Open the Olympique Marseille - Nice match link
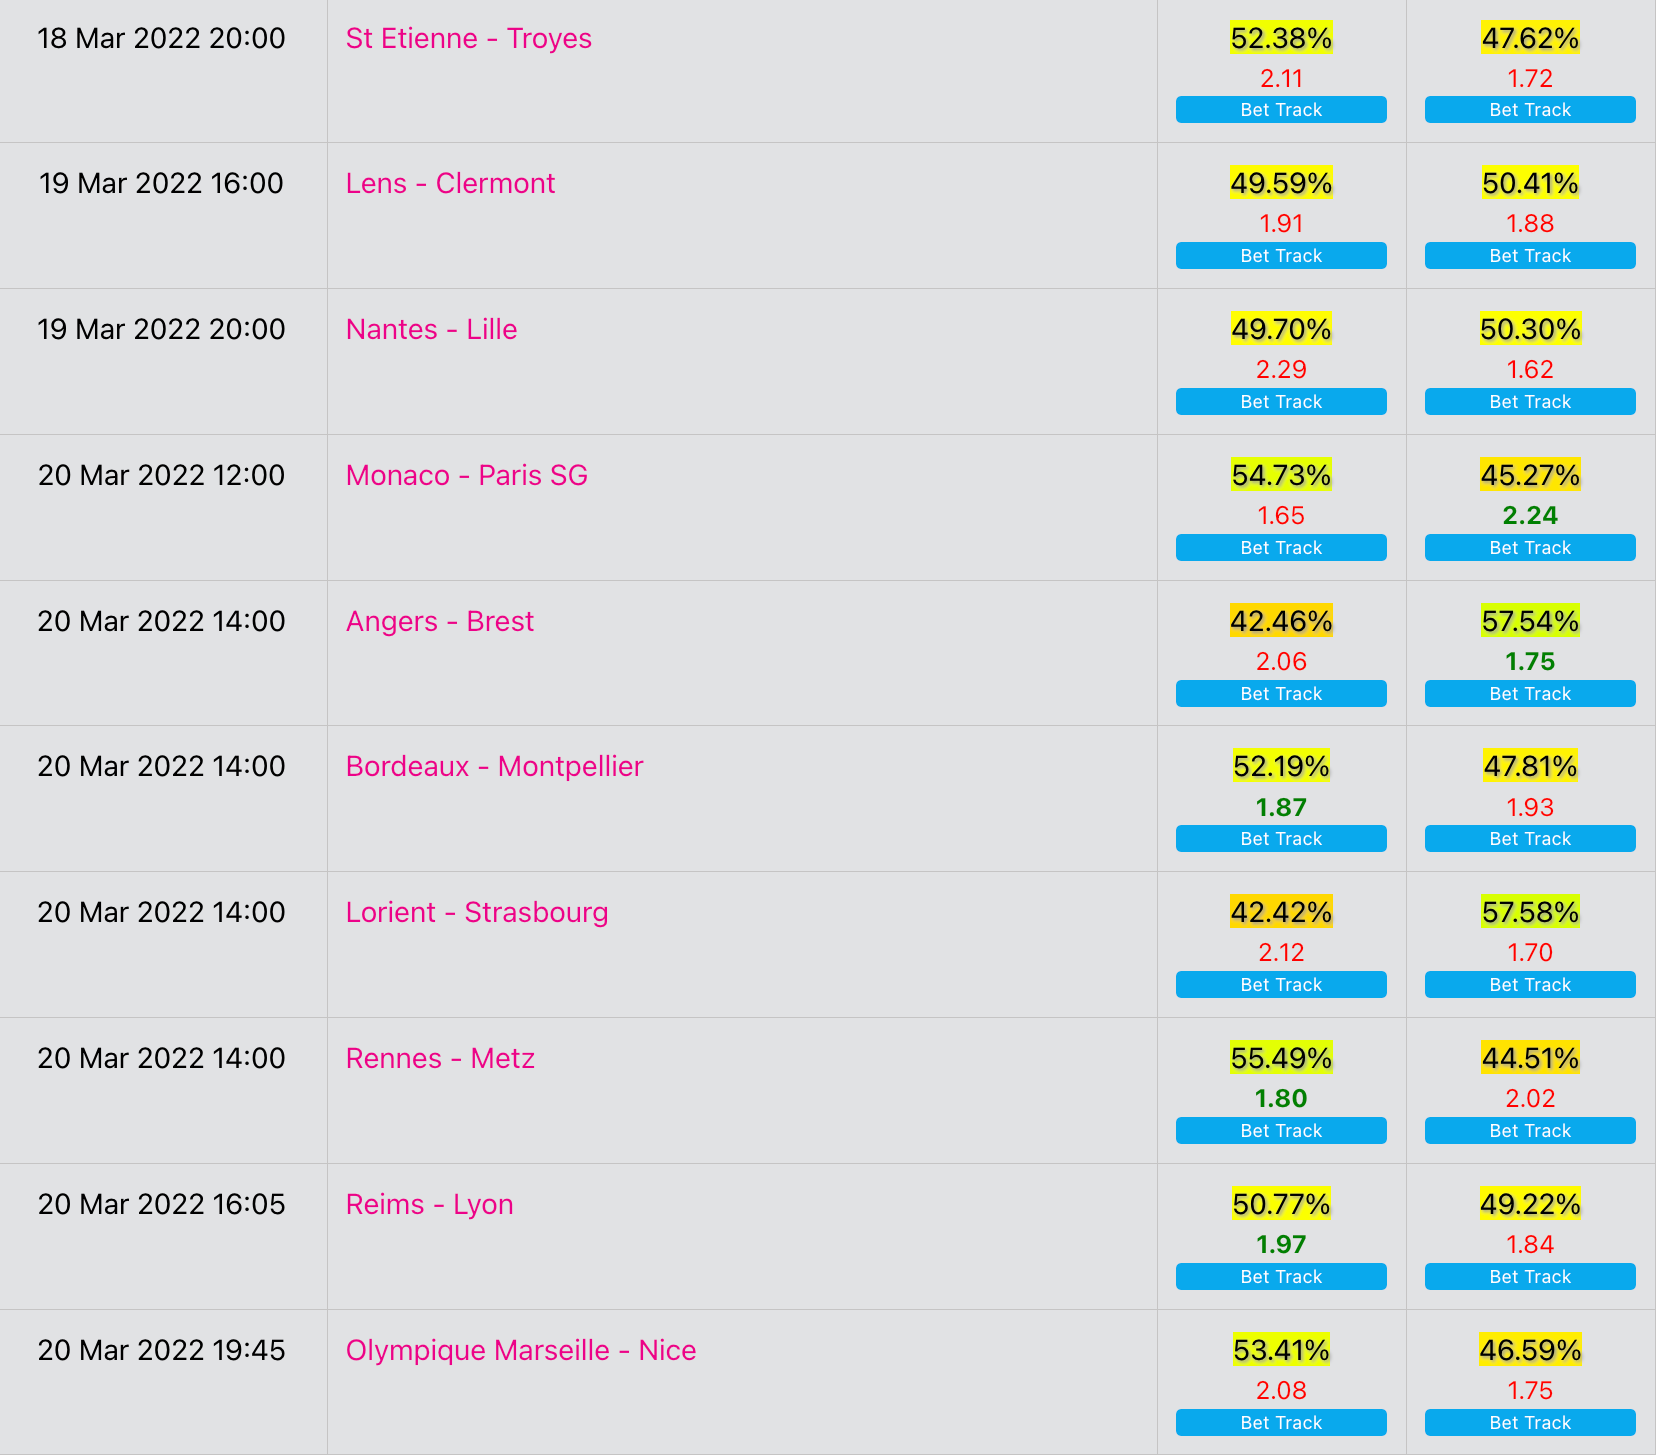Image resolution: width=1656 pixels, height=1456 pixels. pyautogui.click(x=521, y=1351)
